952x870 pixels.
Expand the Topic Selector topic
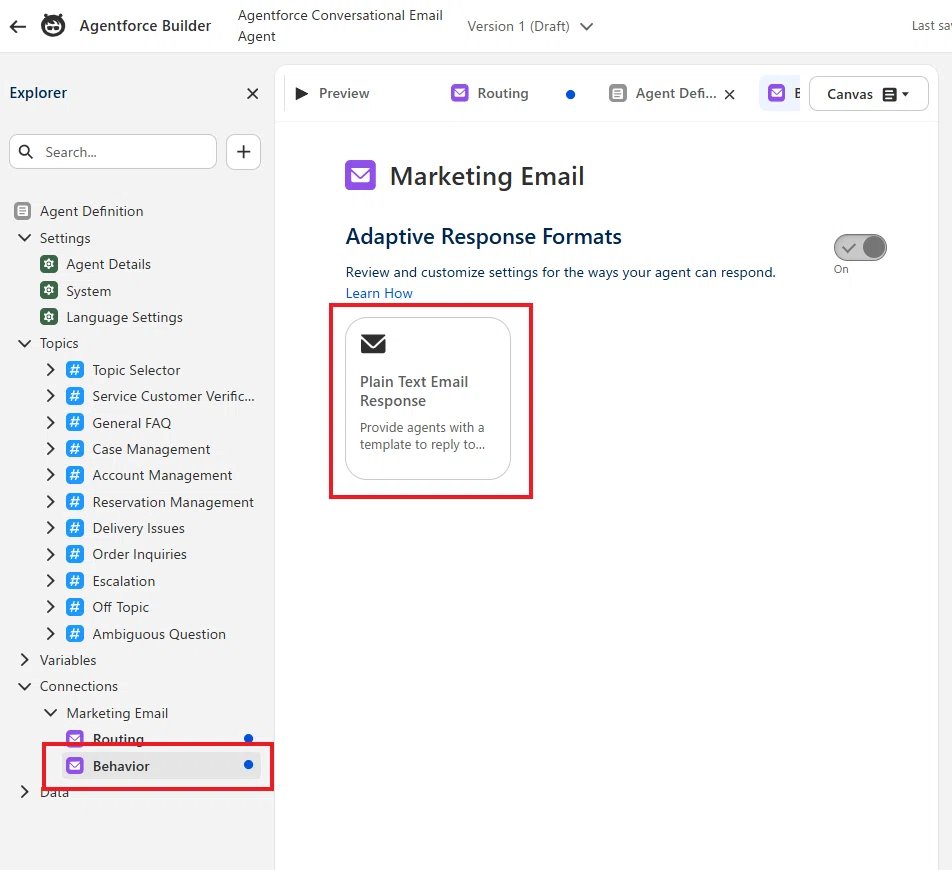[x=50, y=370]
